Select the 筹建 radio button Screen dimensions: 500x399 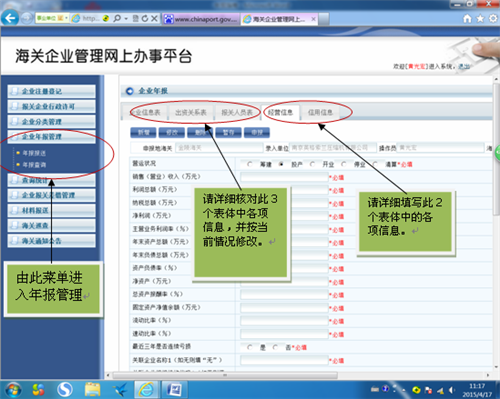(x=250, y=164)
